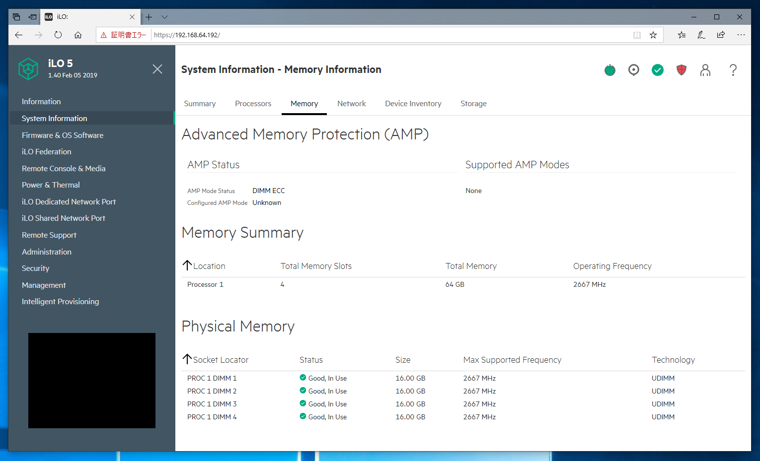
Task: Switch to the Device Inventory tab
Action: tap(413, 104)
